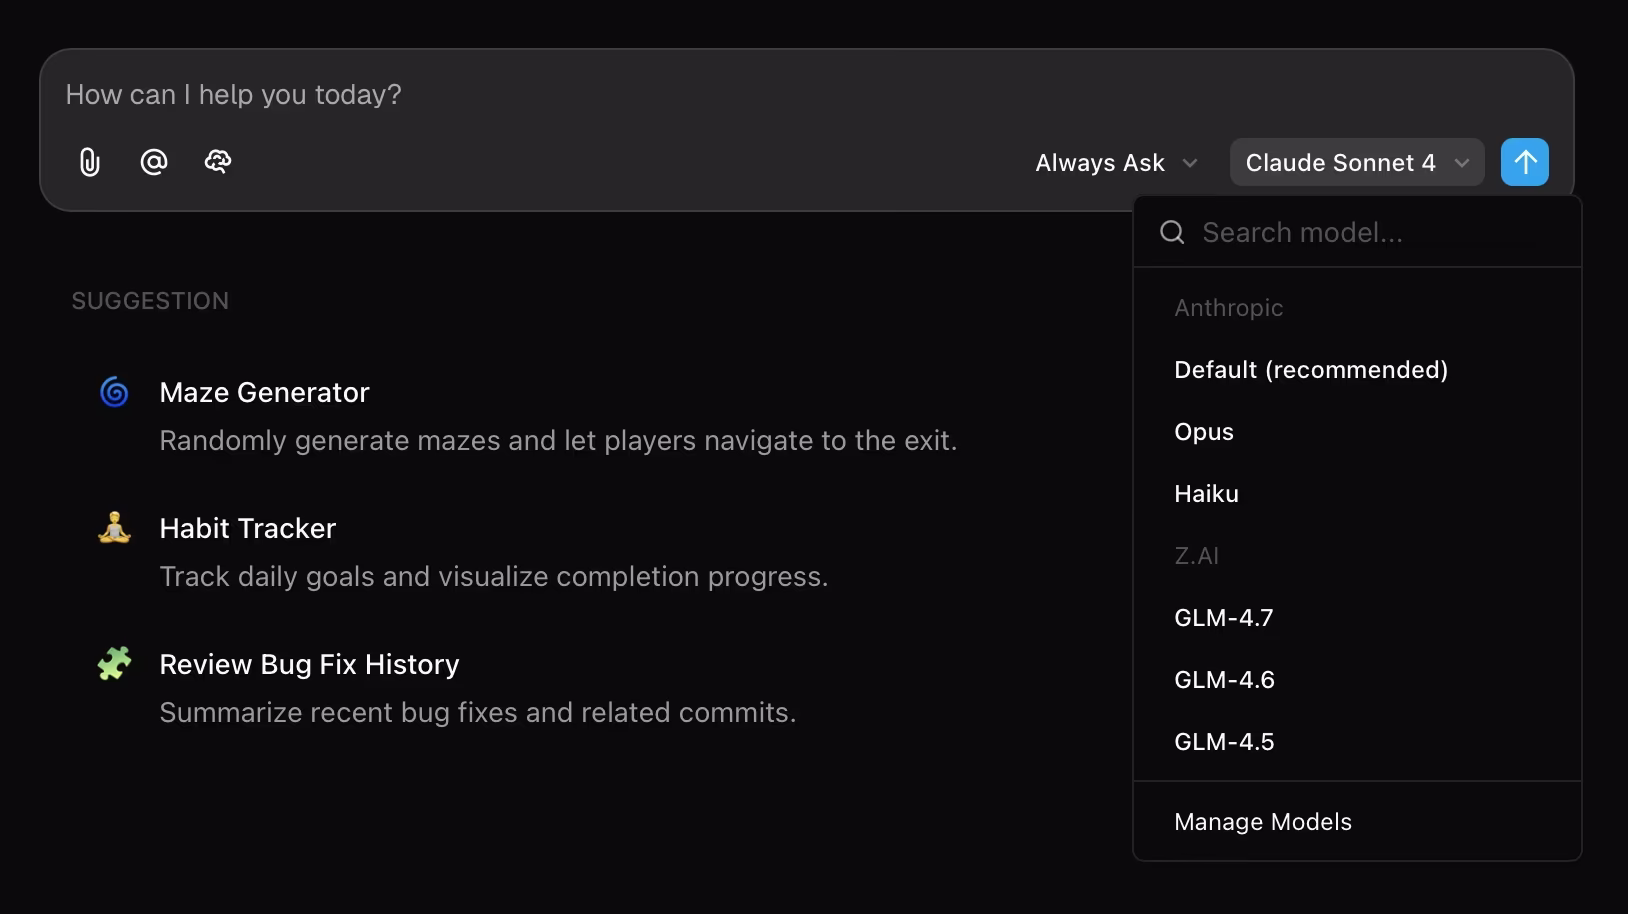Click the 'How can I help you today?' prompt box
This screenshot has width=1628, height=914.
point(700,95)
